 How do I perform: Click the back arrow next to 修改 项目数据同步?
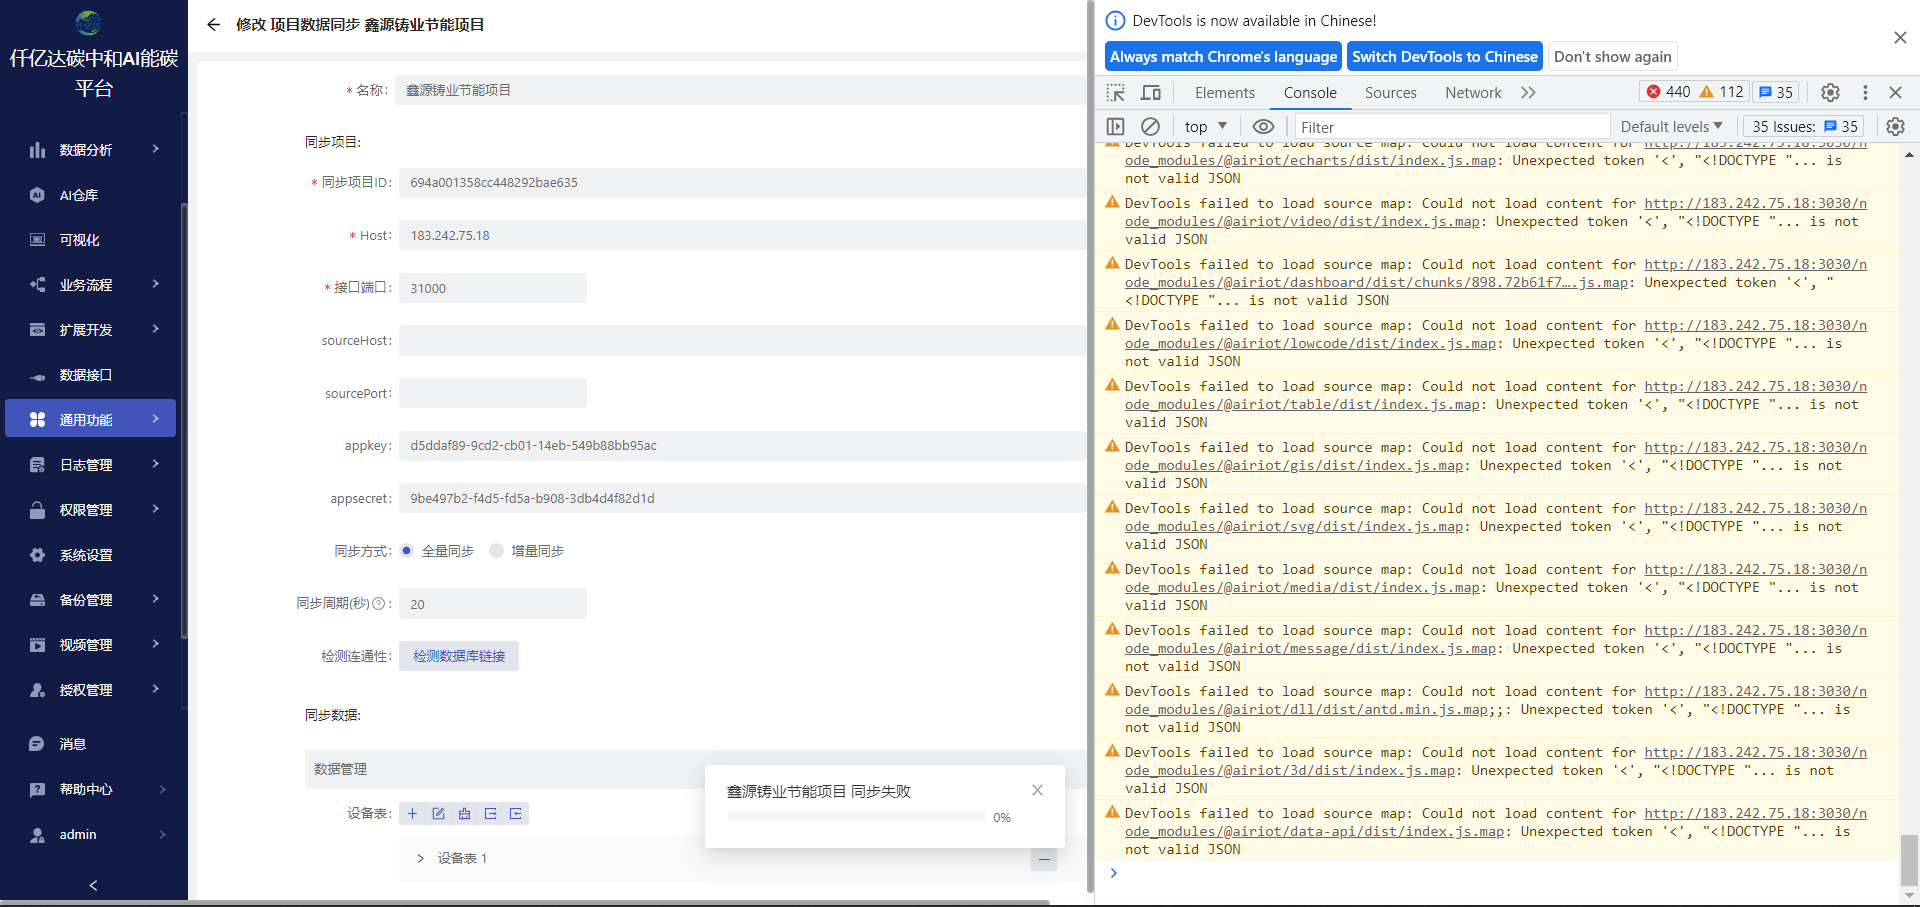(x=213, y=25)
